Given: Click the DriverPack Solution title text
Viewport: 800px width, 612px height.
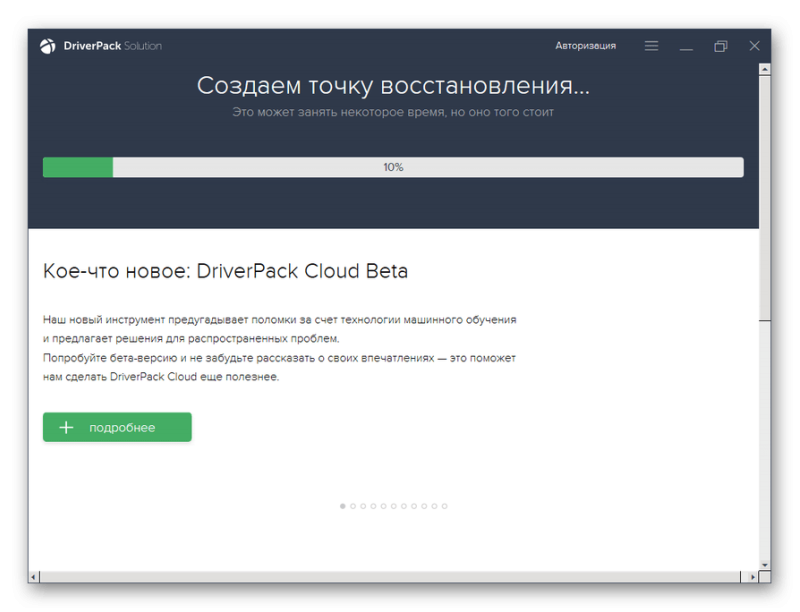Looking at the screenshot, I should [113, 46].
